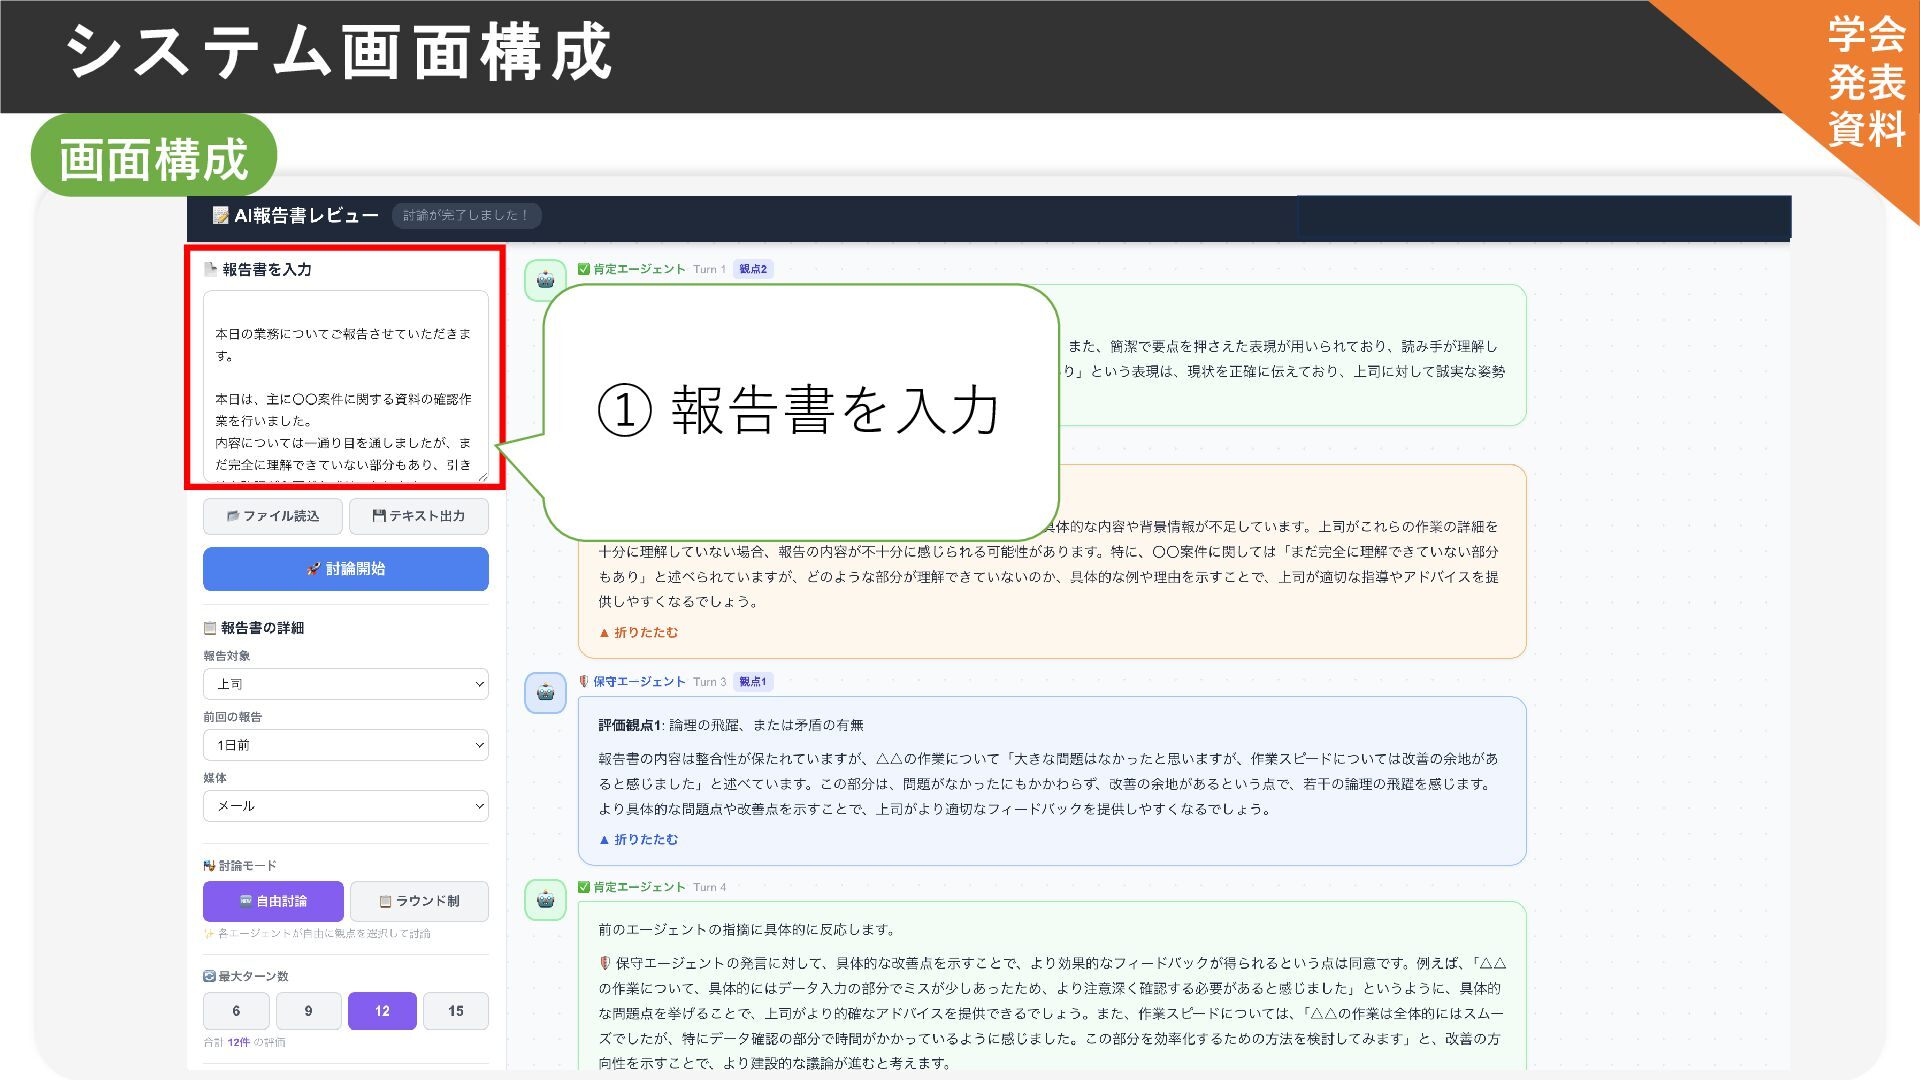1920x1080 pixels.
Task: Open the 前回の報告 dropdown showing 1日前
Action: point(345,745)
